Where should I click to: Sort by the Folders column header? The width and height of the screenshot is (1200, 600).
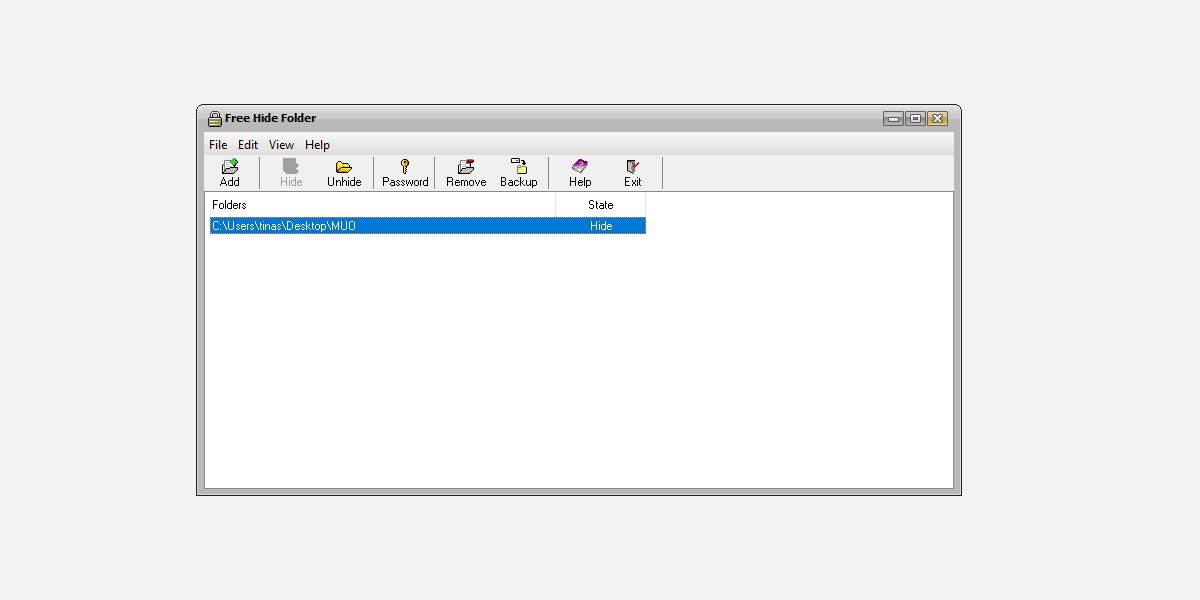click(381, 205)
